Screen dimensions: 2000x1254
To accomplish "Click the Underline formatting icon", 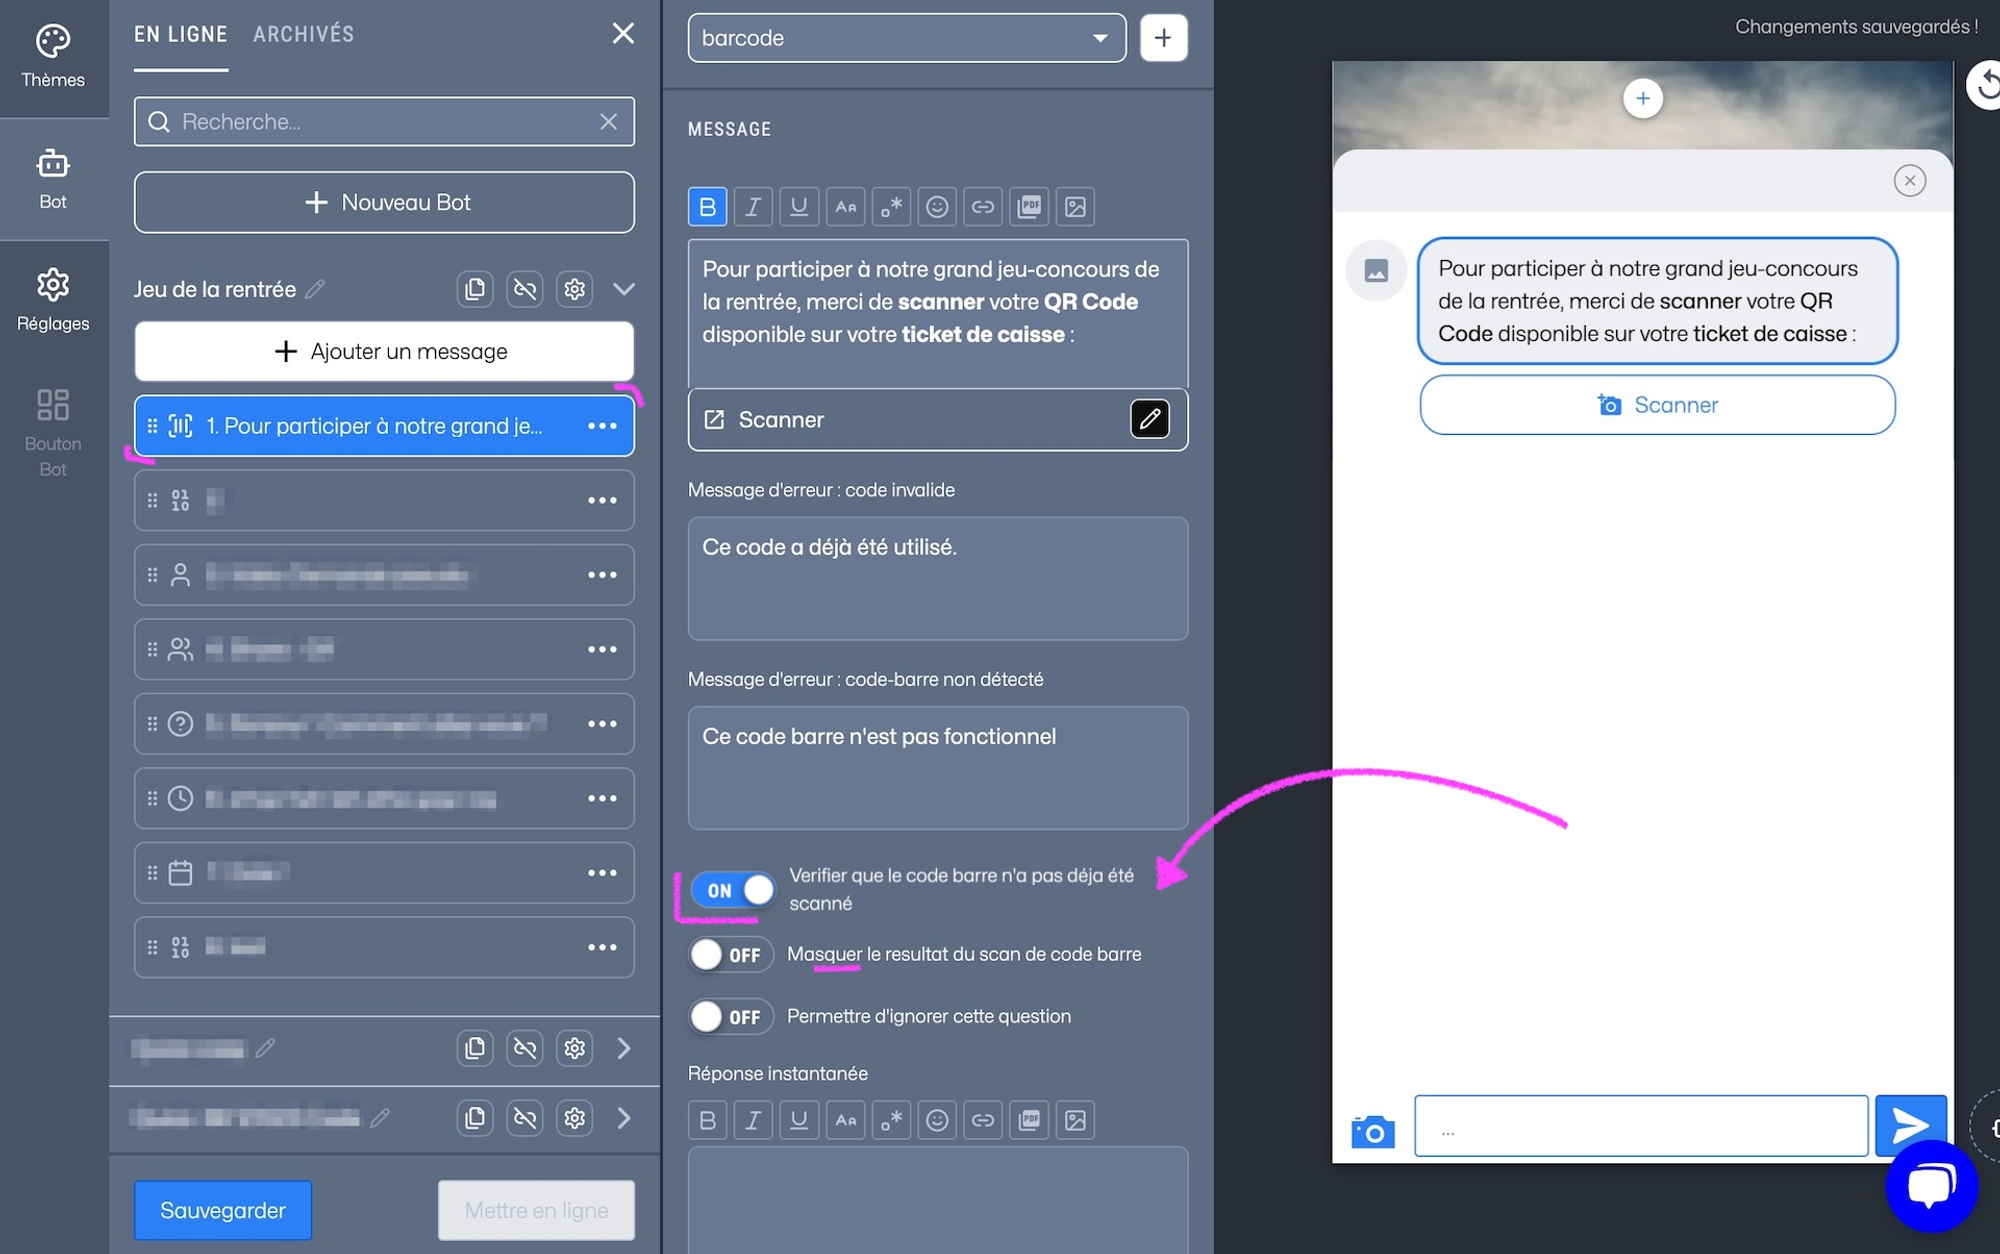I will pyautogui.click(x=799, y=207).
